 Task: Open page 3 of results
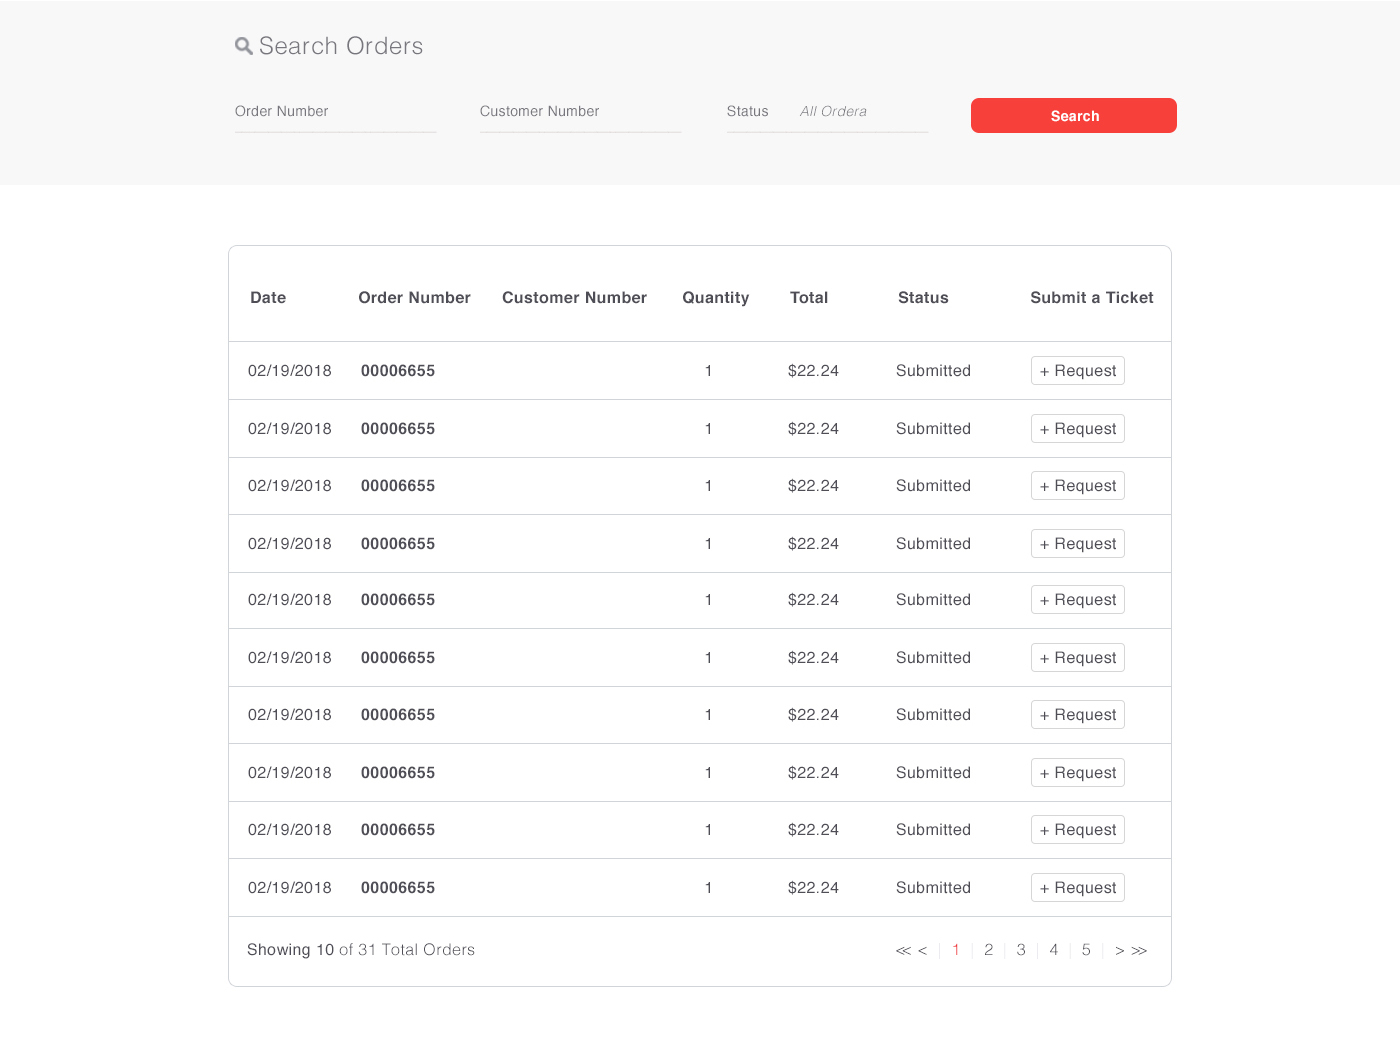pyautogui.click(x=1021, y=950)
